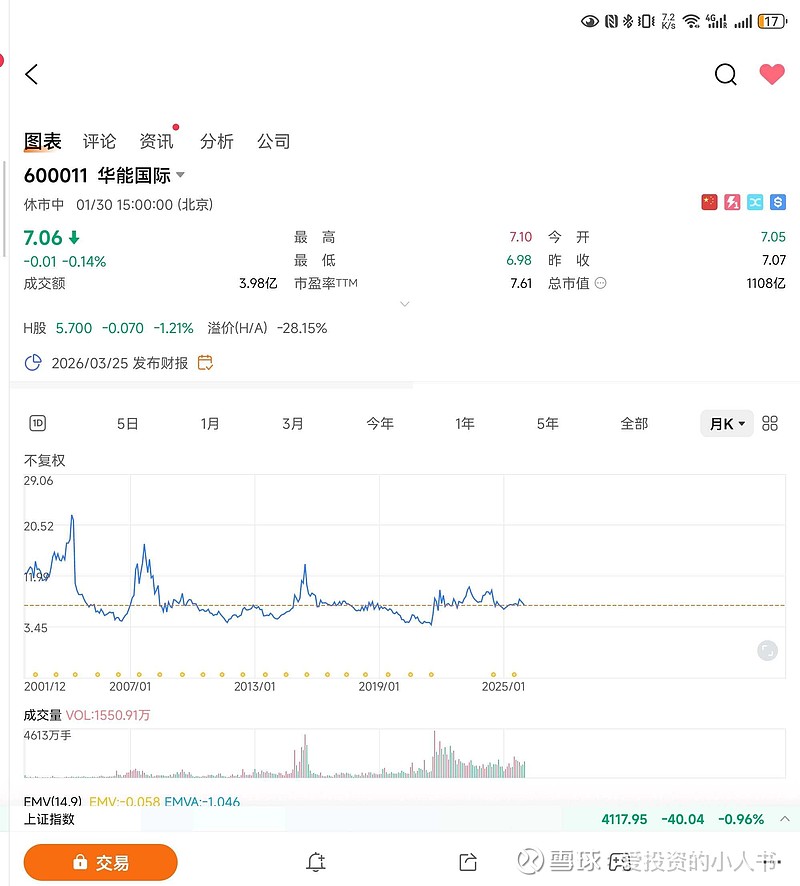The height and width of the screenshot is (886, 800).
Task: Add earnings date with the calendar icon
Action: pyautogui.click(x=205, y=362)
